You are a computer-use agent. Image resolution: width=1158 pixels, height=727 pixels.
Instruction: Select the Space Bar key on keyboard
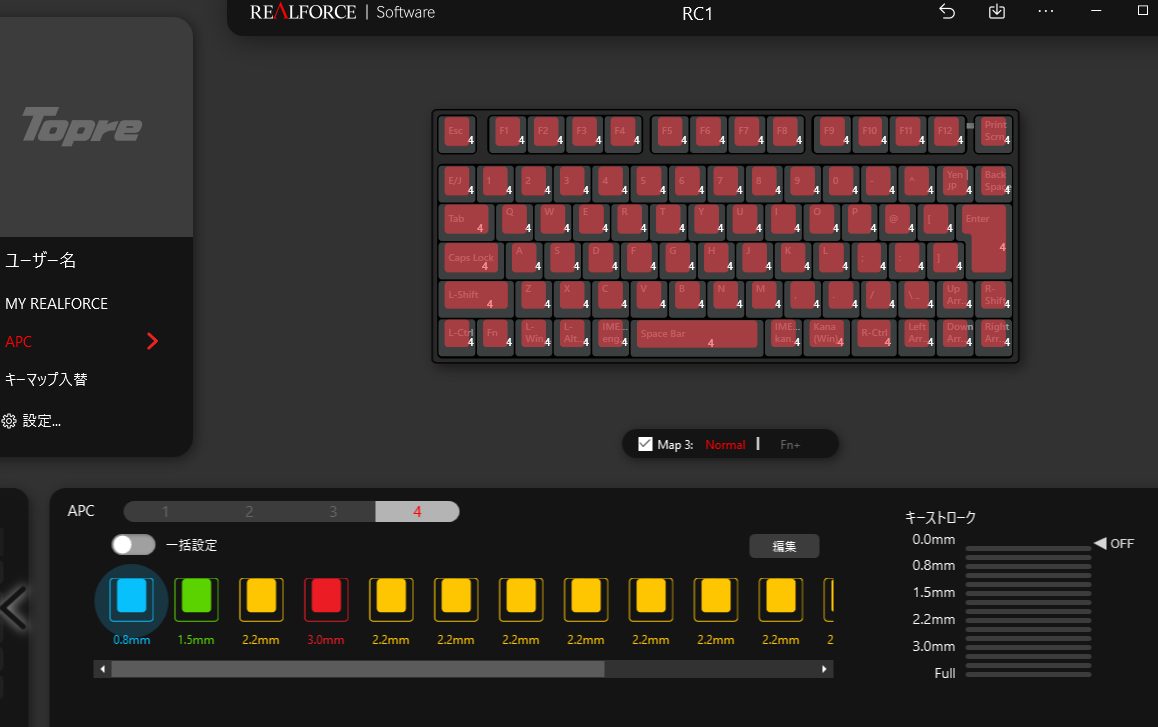point(696,335)
